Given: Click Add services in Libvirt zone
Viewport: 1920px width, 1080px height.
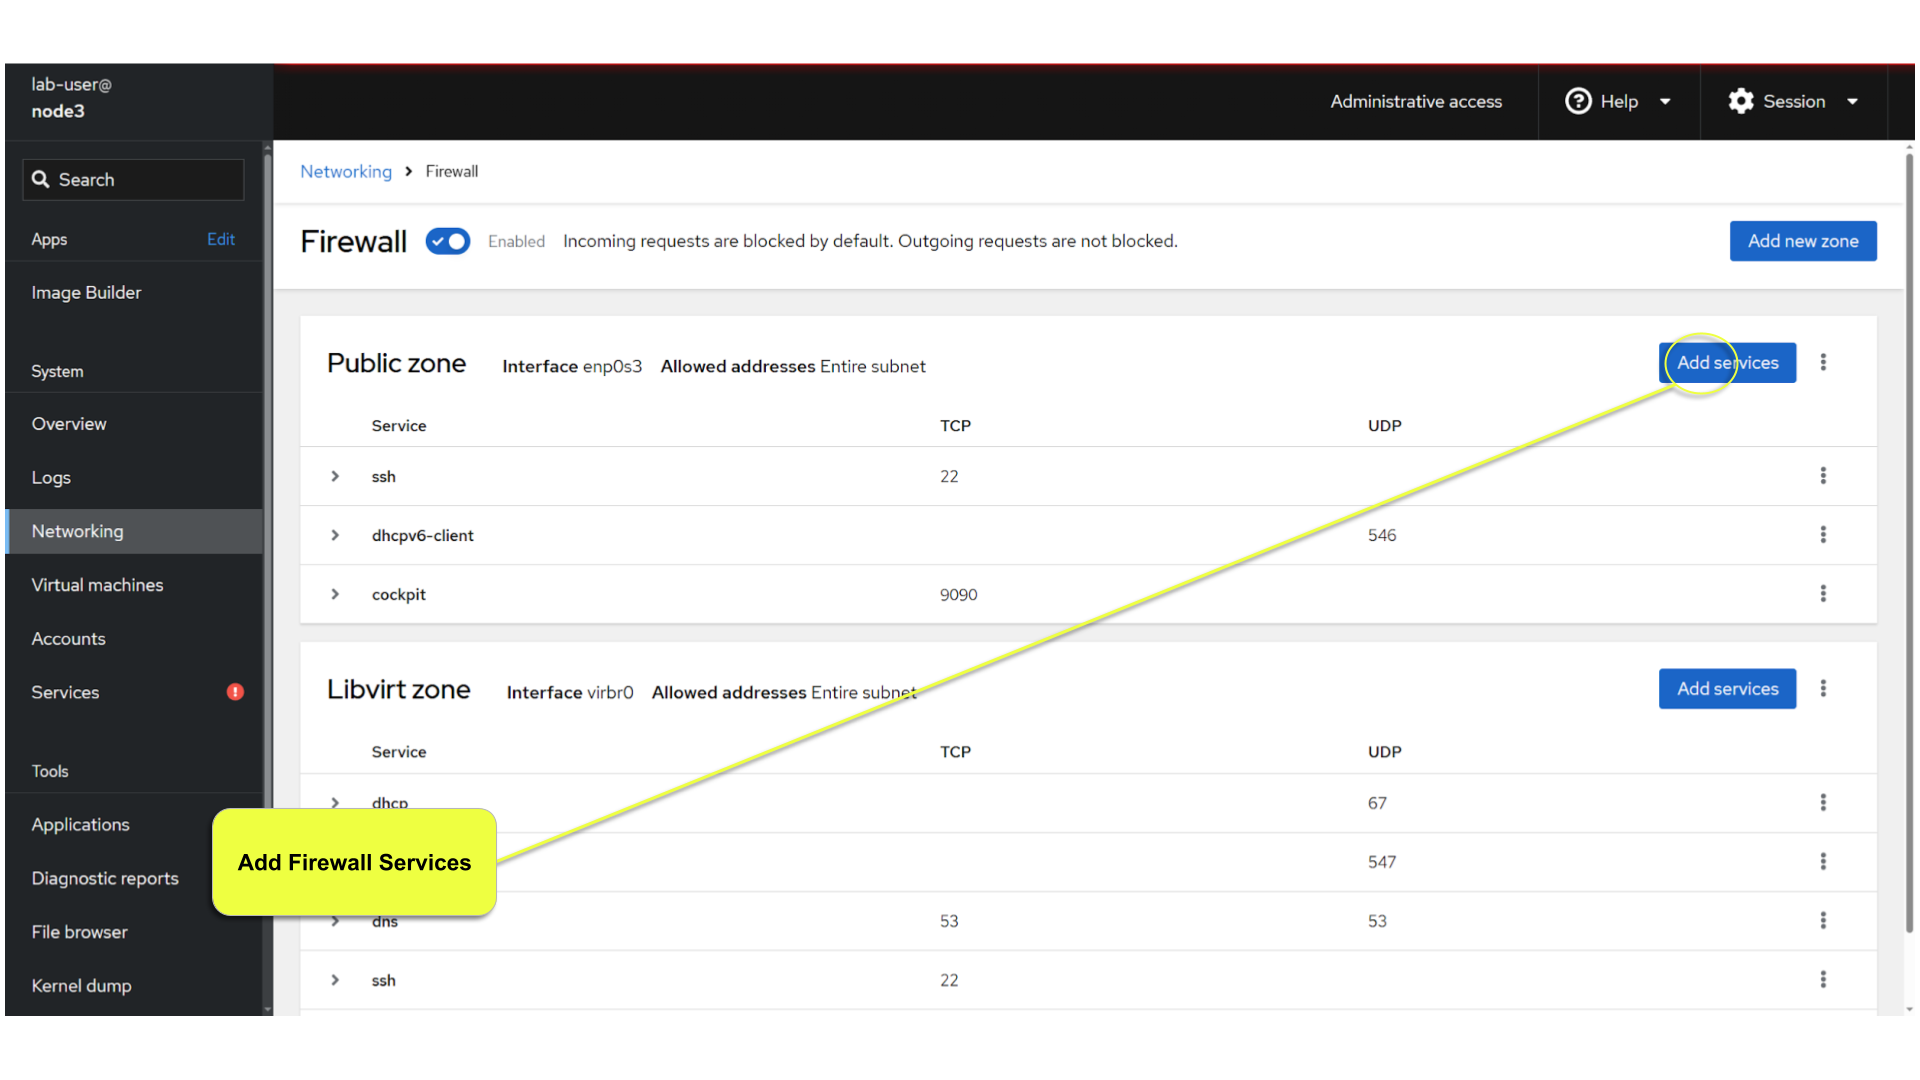Looking at the screenshot, I should (x=1727, y=689).
